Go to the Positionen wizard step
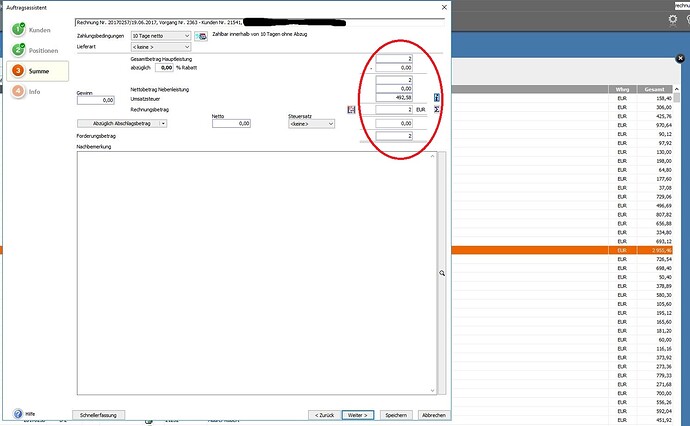Screen dimensions: 690x426 coord(35,50)
